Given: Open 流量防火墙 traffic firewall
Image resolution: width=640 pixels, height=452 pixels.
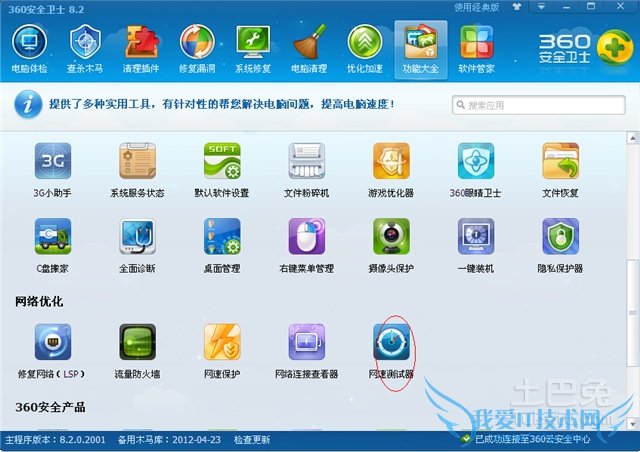Looking at the screenshot, I should (x=137, y=351).
